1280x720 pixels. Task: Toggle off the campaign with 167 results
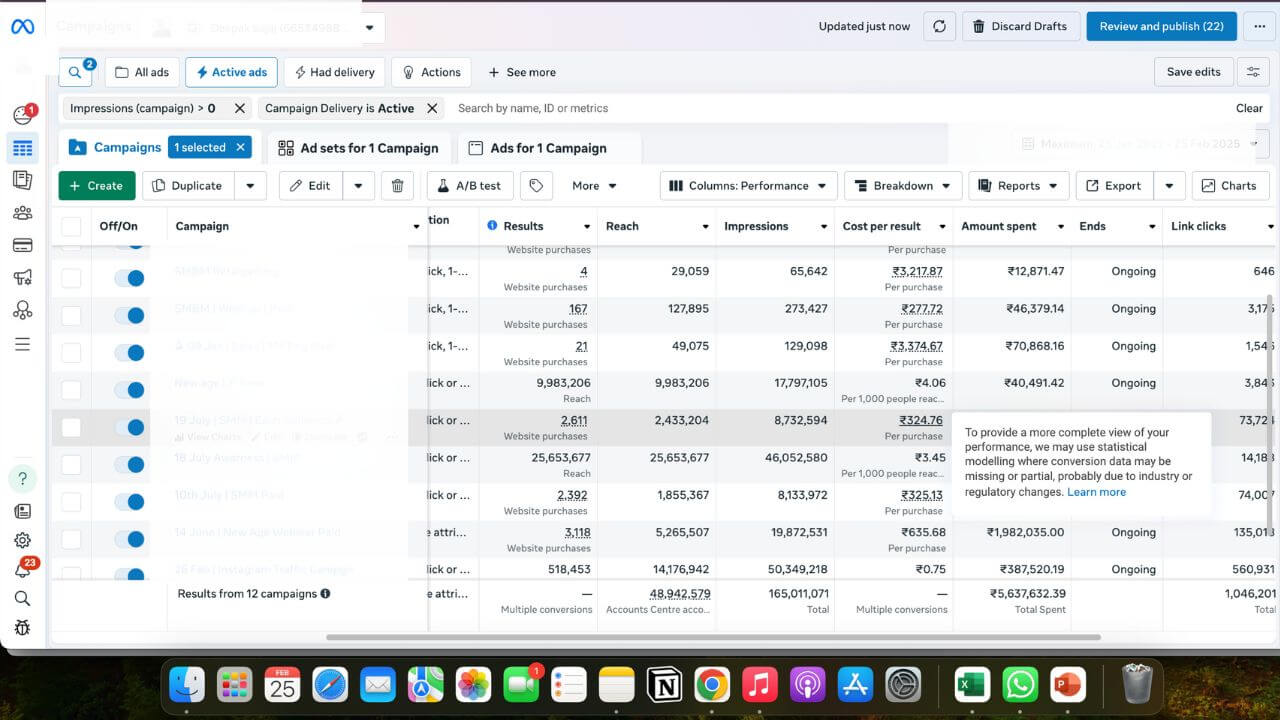point(129,315)
